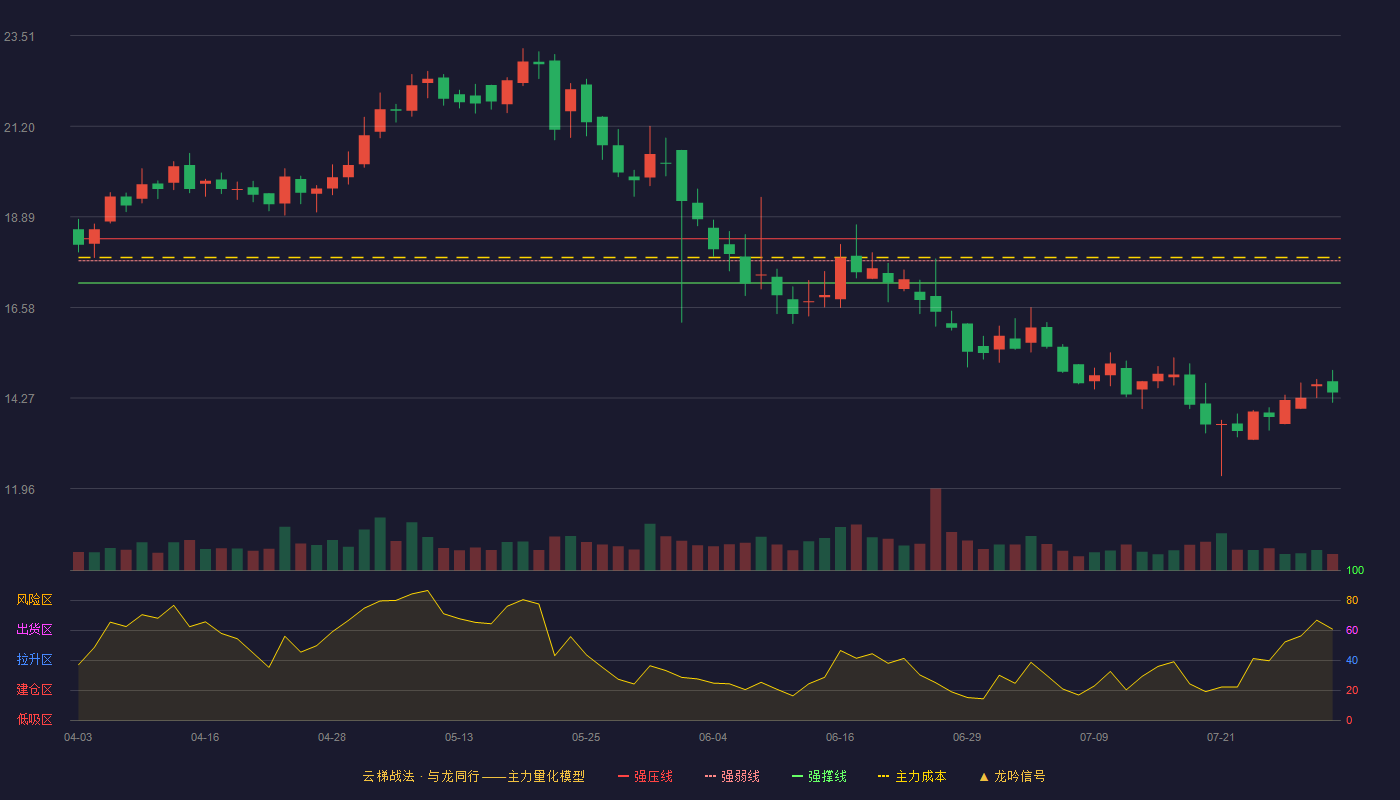Screen dimensions: 1400x800
Task: Click the 20 indicator scale value
Action: (1352, 691)
